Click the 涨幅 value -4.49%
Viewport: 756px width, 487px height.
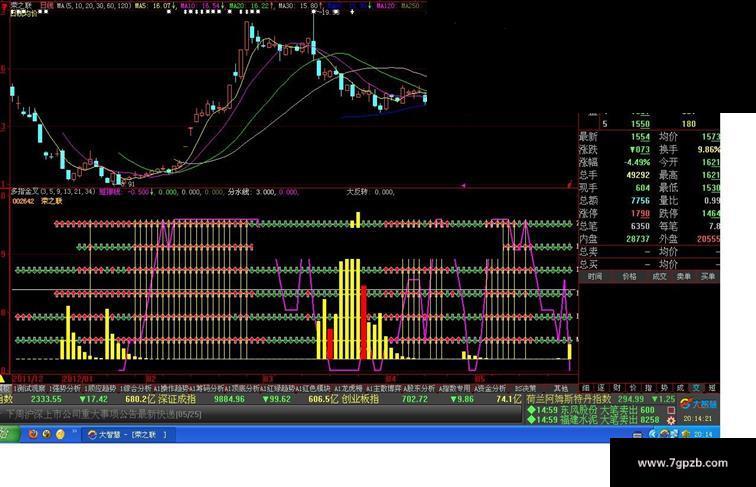point(637,162)
